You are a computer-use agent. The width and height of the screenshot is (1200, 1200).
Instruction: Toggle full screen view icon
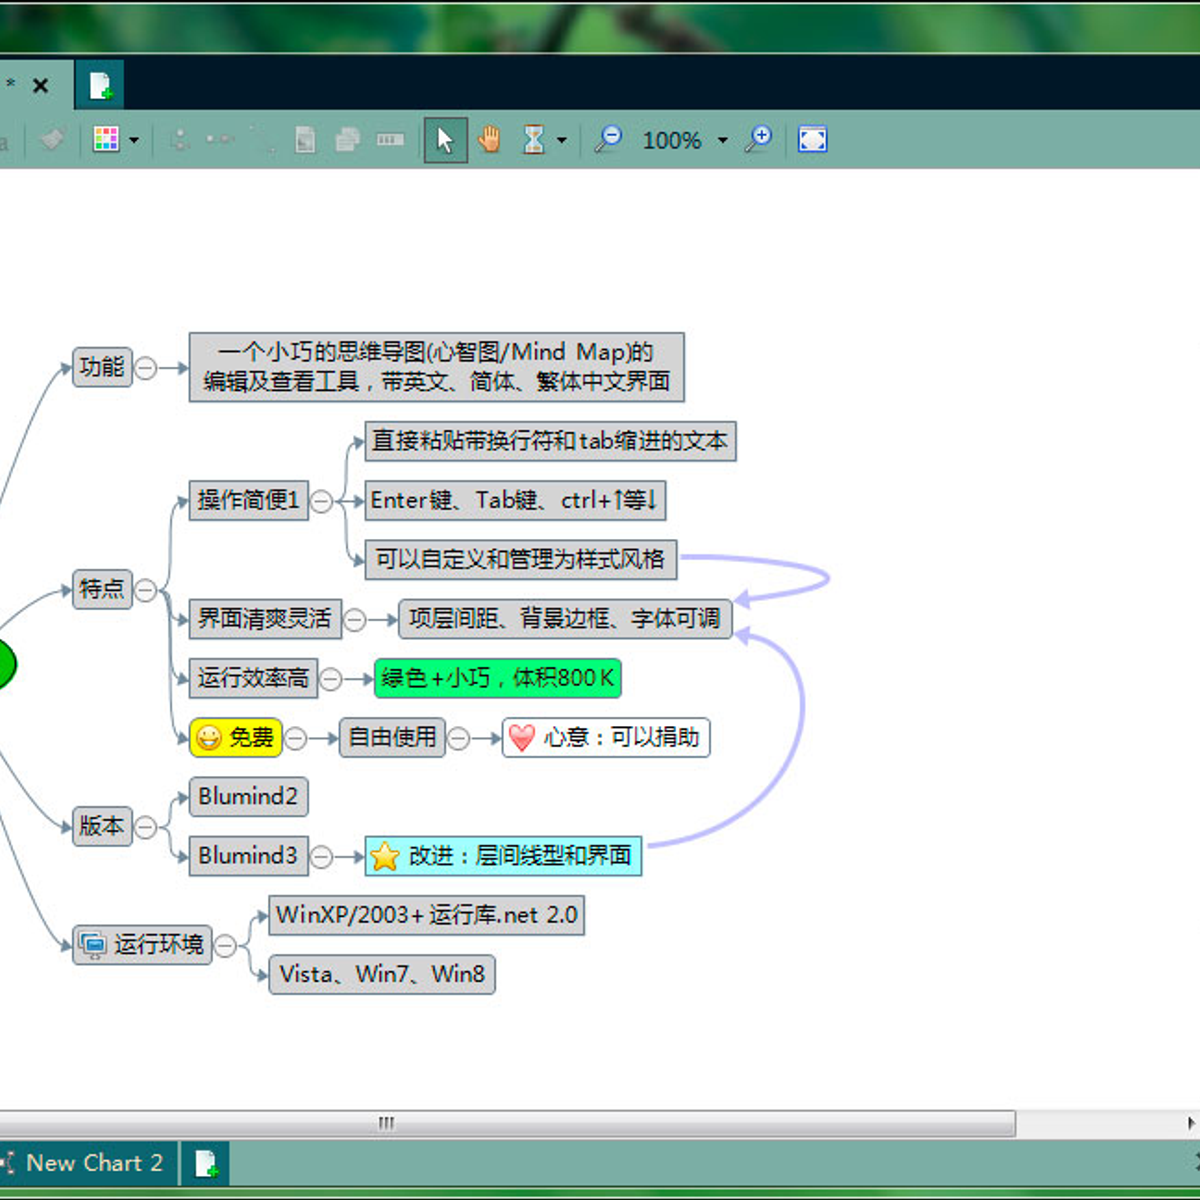click(x=812, y=140)
